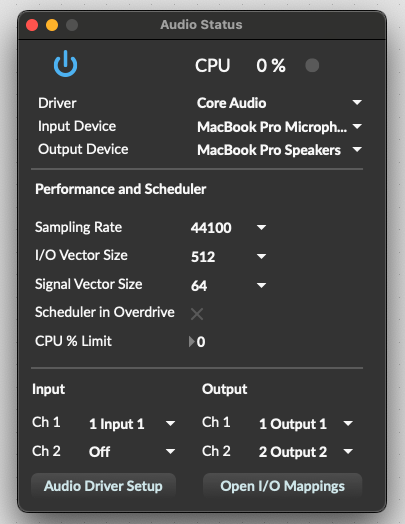Expand the Sampling Rate 44100 menu

pos(228,228)
